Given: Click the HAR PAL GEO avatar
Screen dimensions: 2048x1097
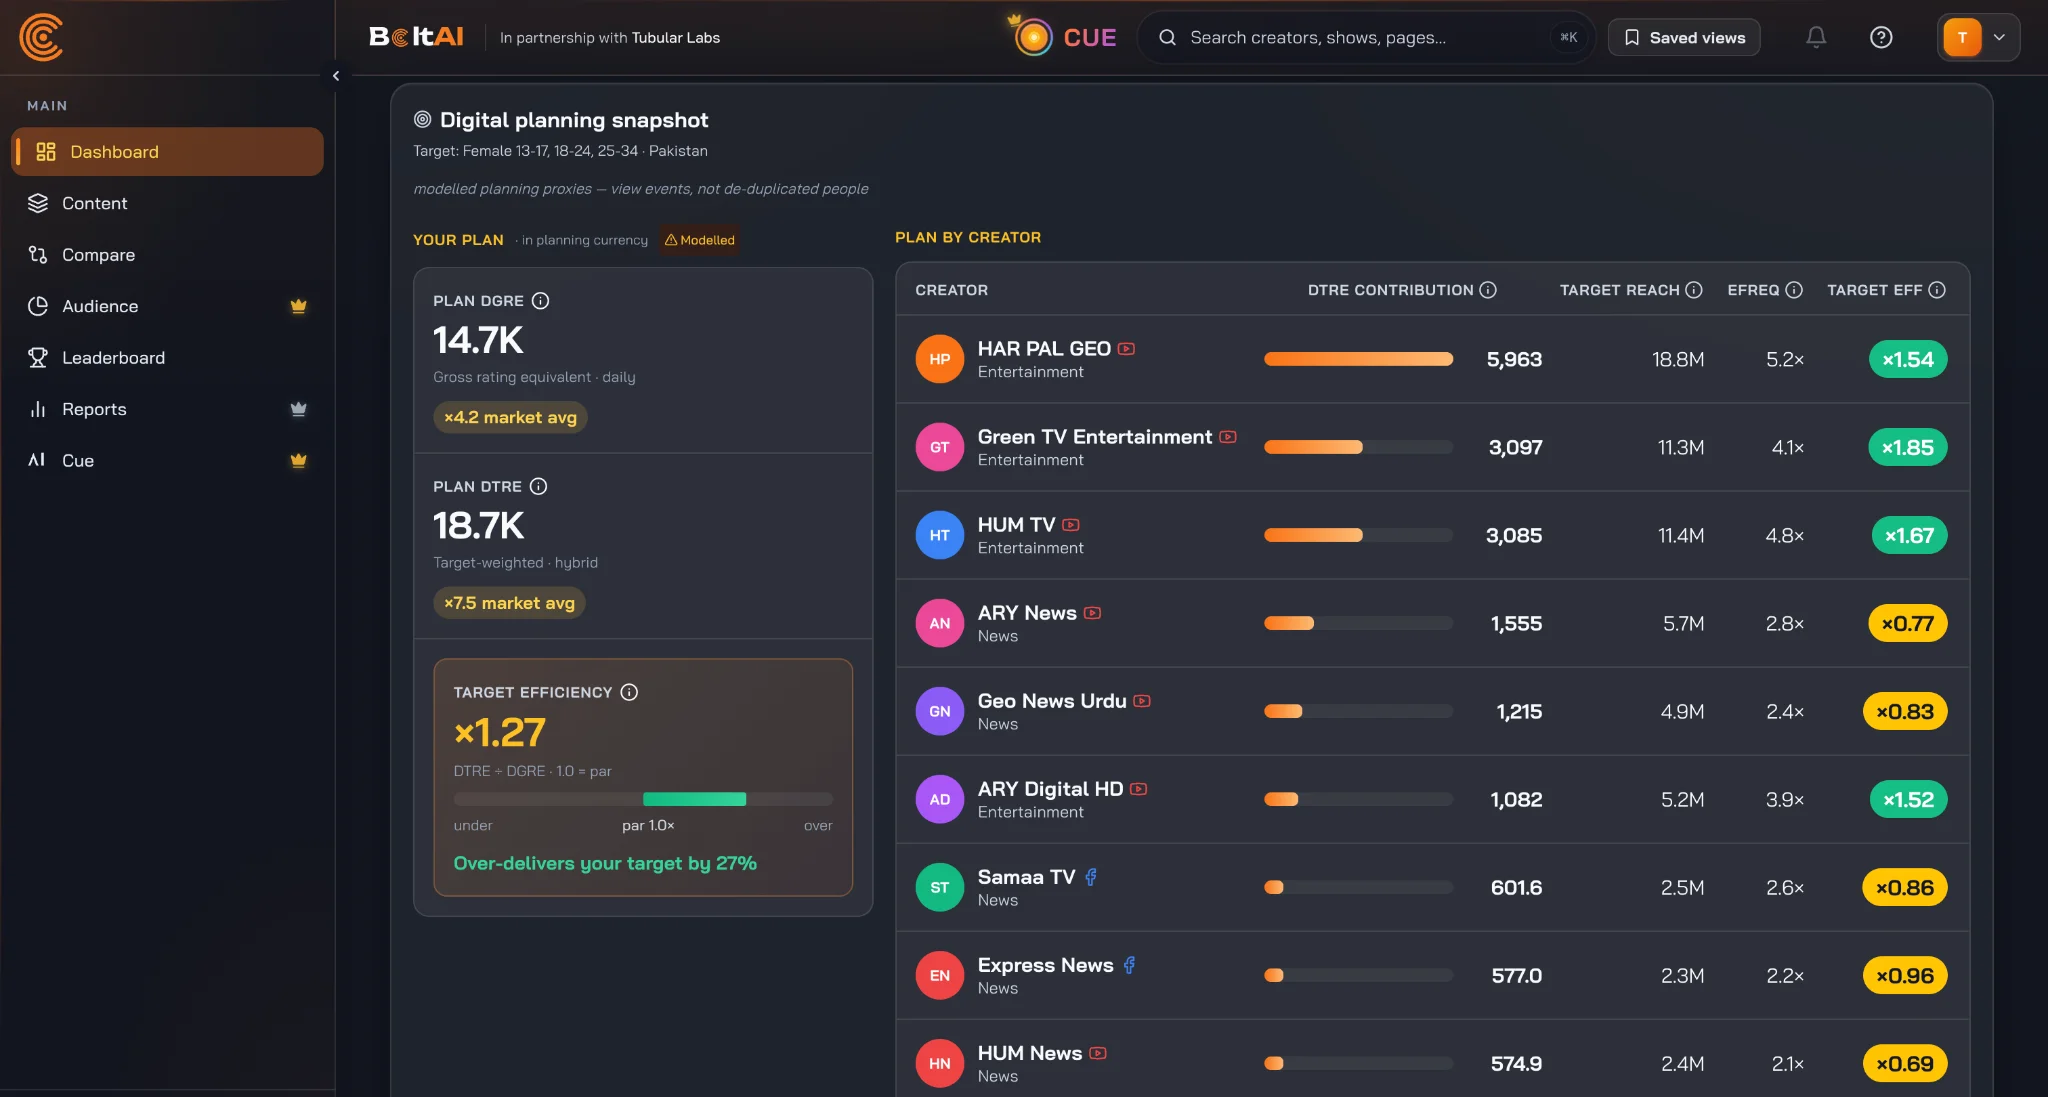Looking at the screenshot, I should (x=940, y=359).
